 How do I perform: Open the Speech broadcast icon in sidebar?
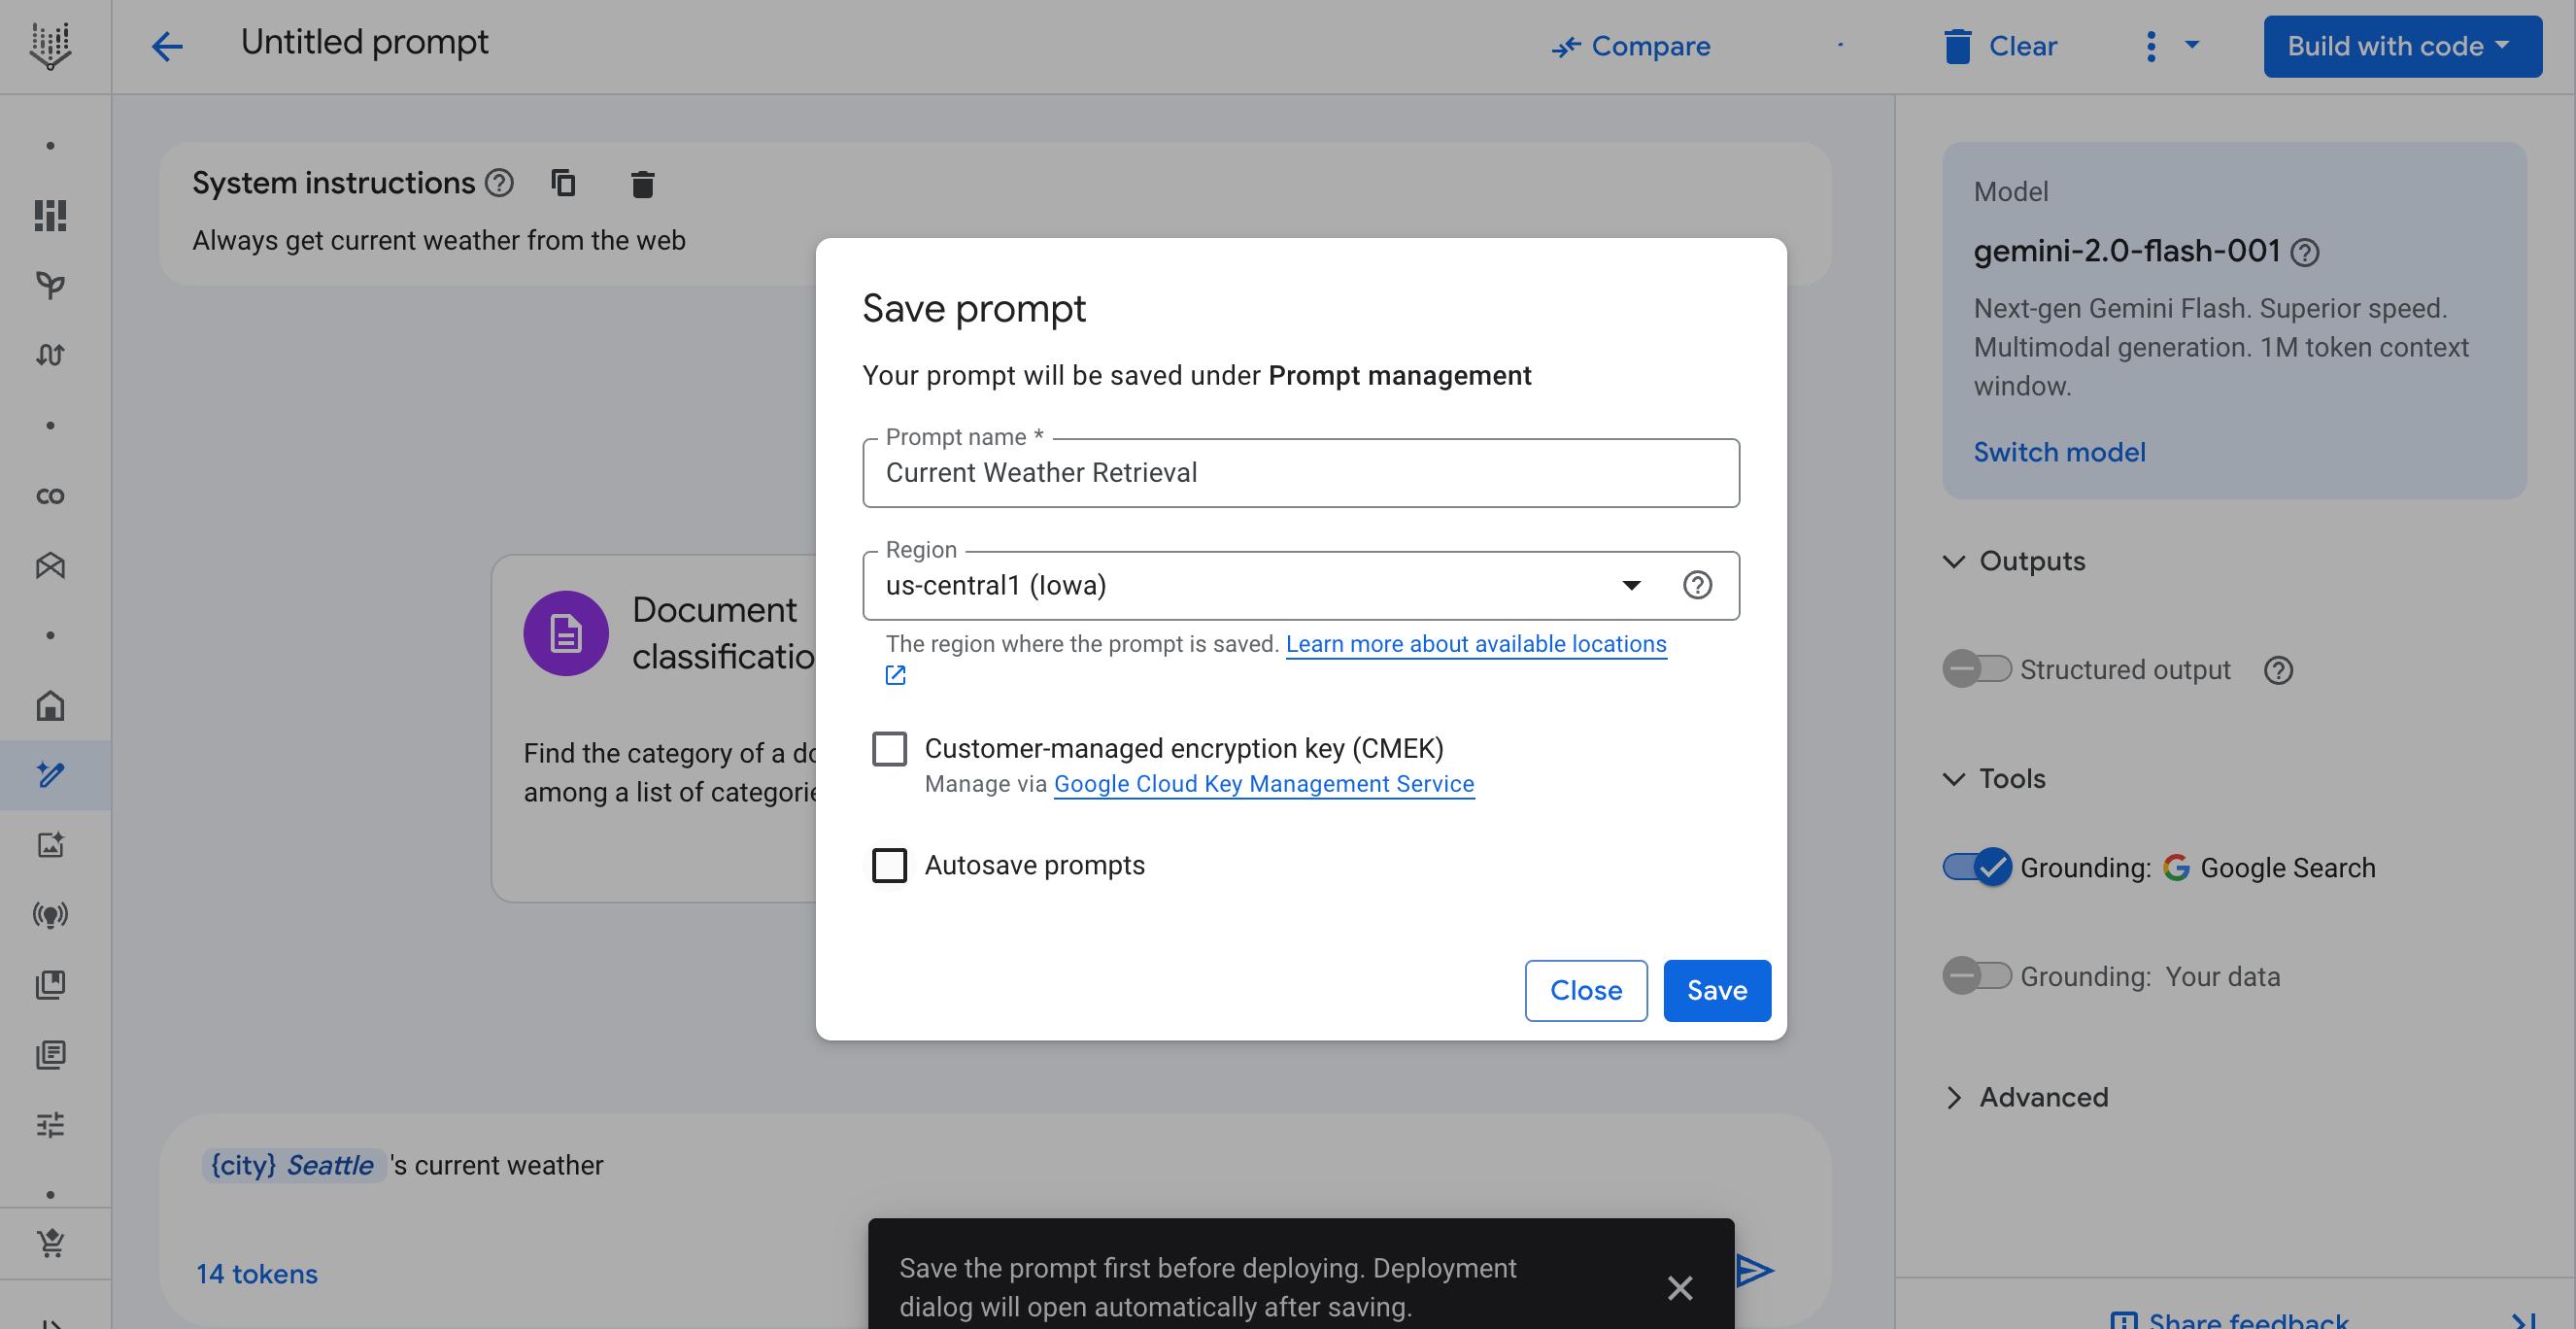click(50, 913)
